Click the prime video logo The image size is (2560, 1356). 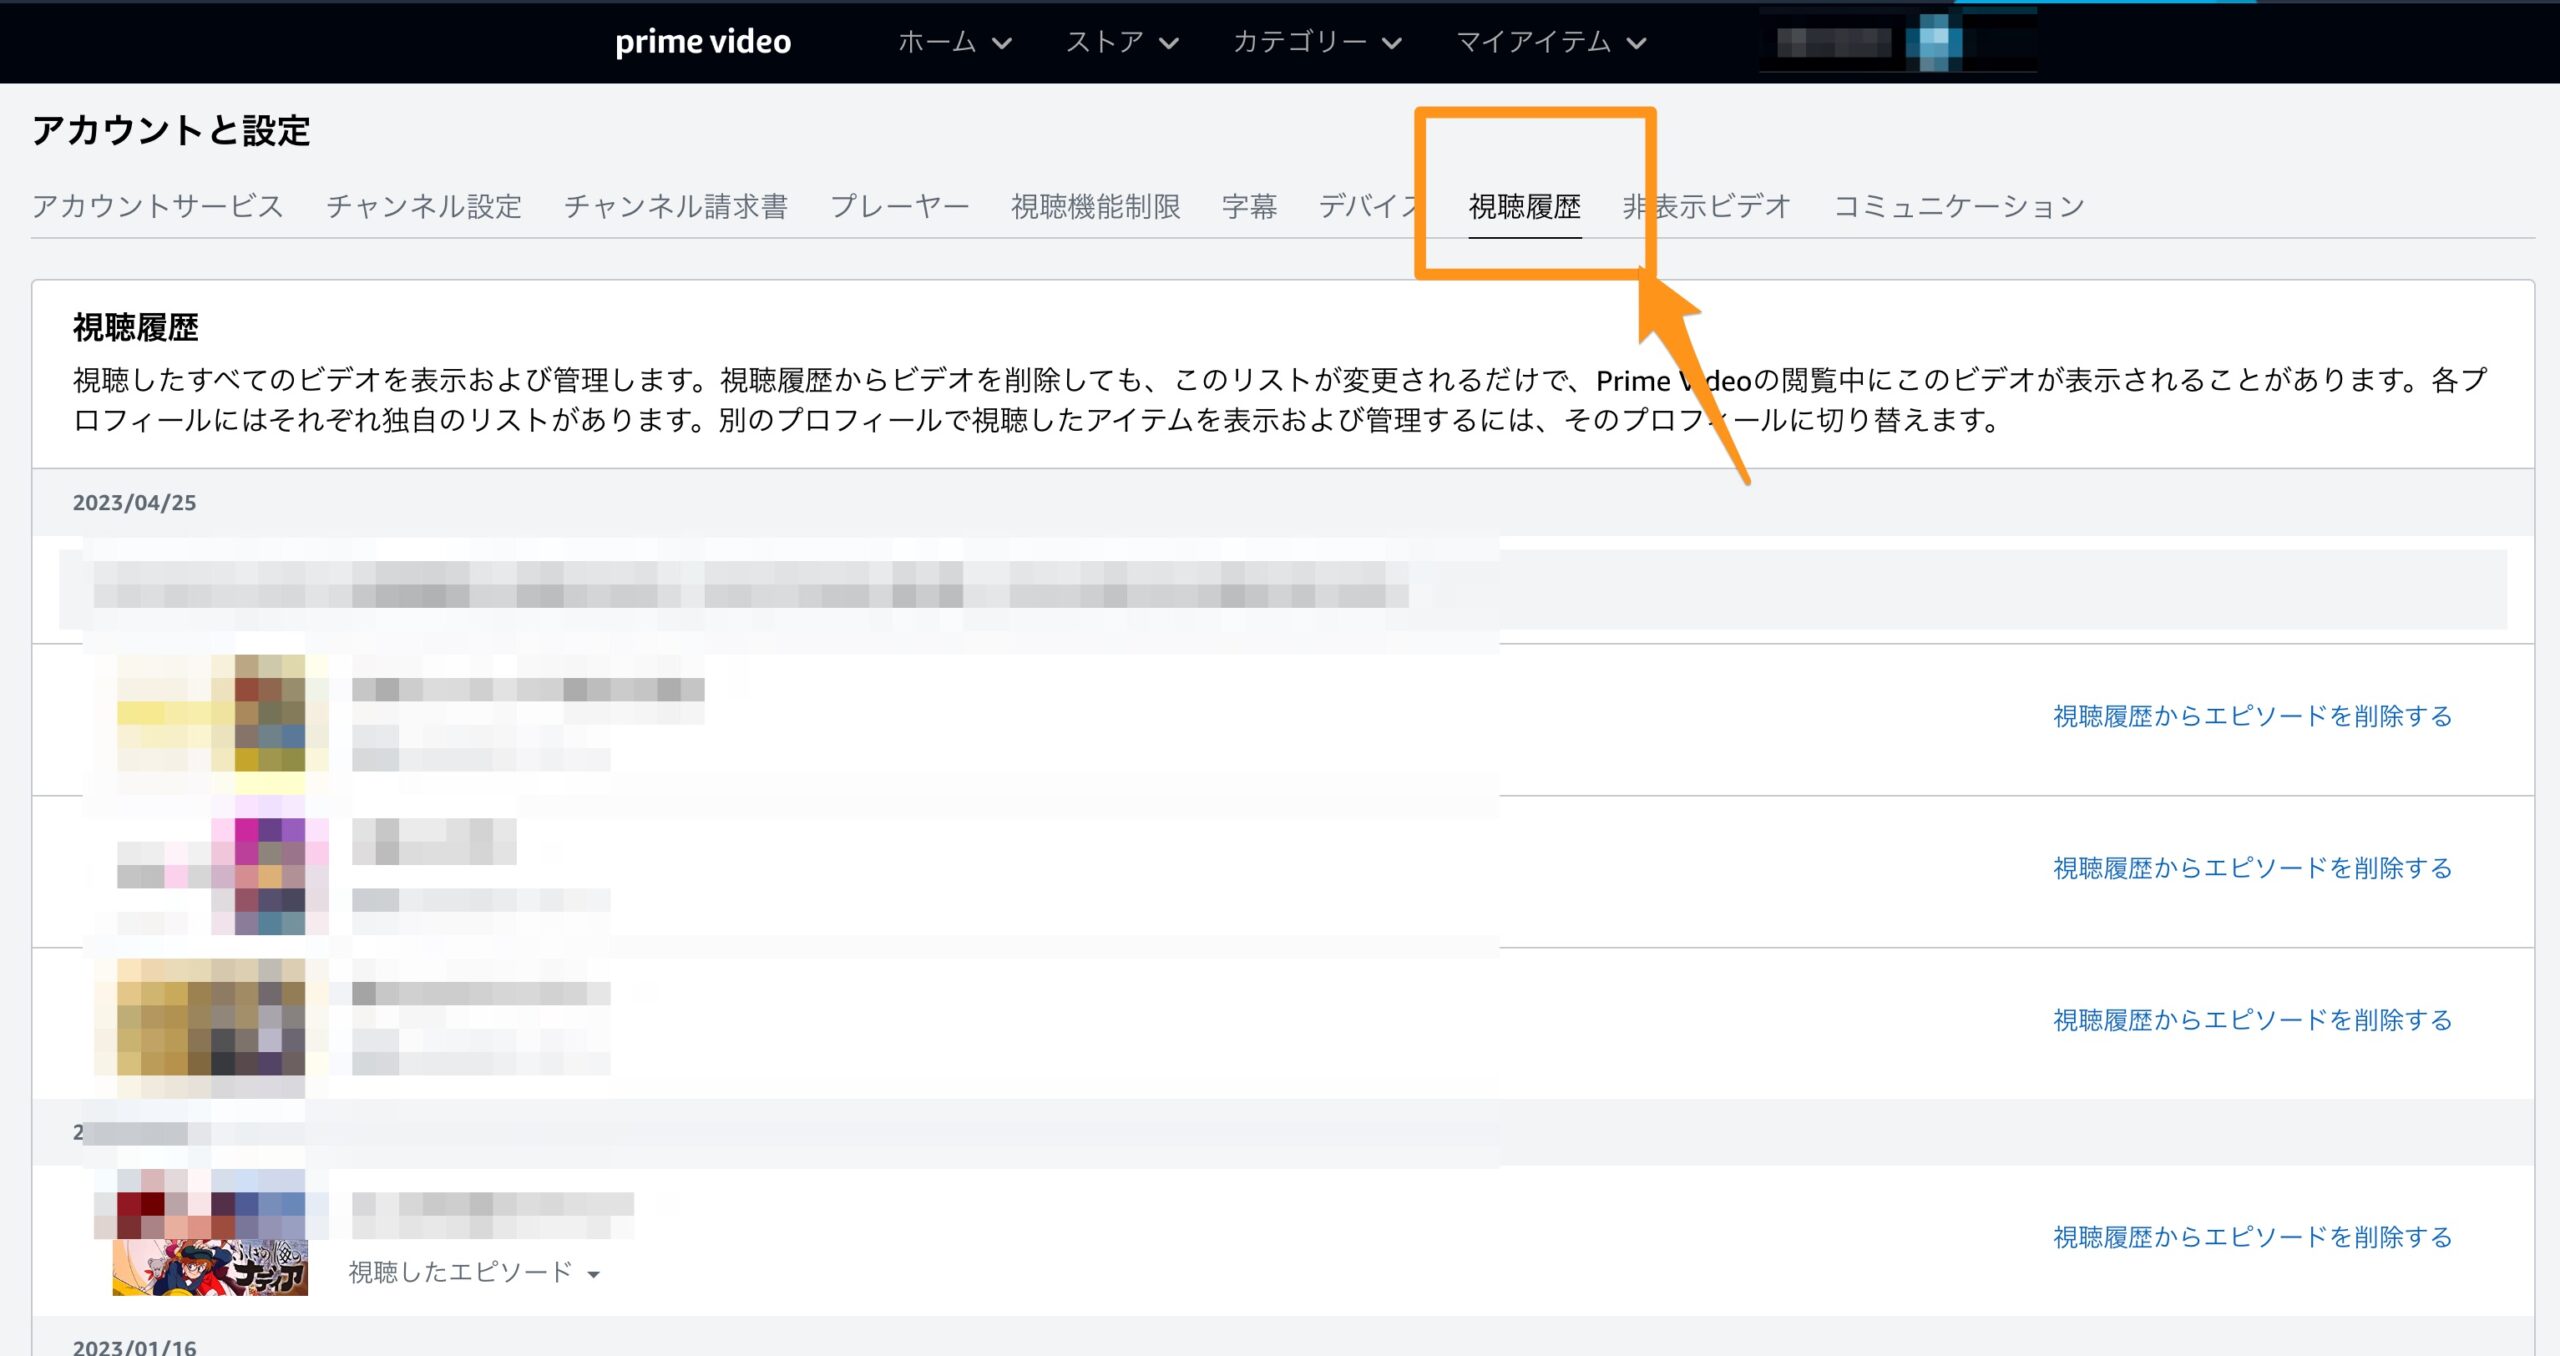(x=702, y=42)
